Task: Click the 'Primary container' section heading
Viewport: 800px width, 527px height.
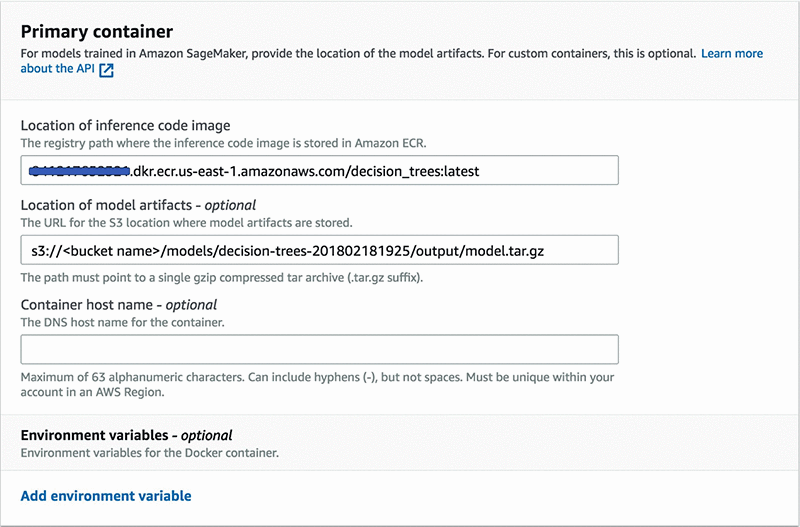Action: pos(97,31)
